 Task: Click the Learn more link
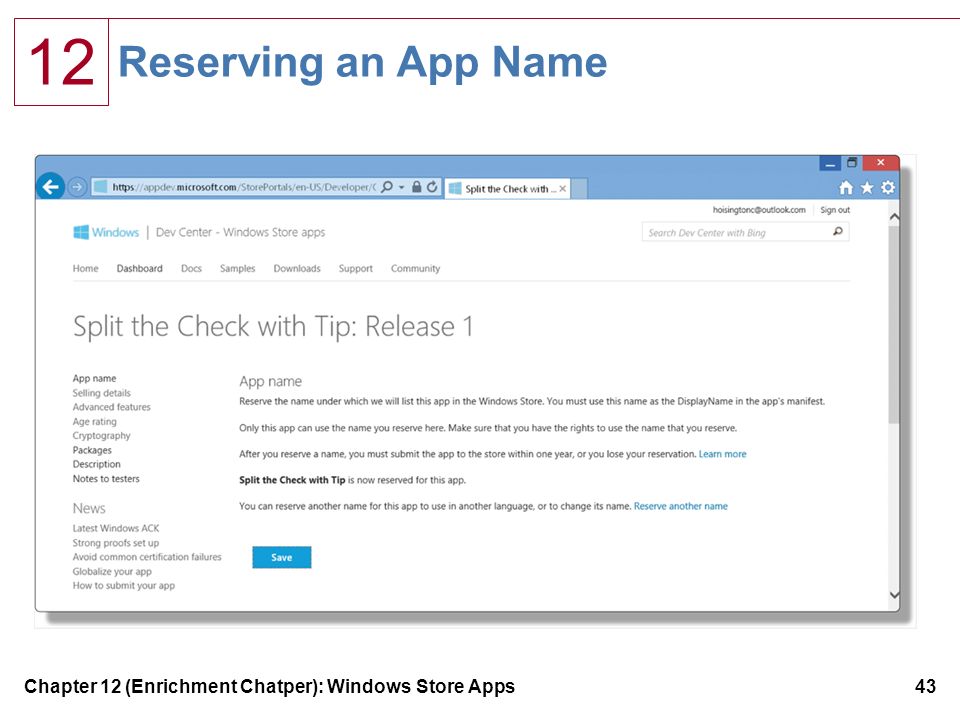pyautogui.click(x=722, y=454)
